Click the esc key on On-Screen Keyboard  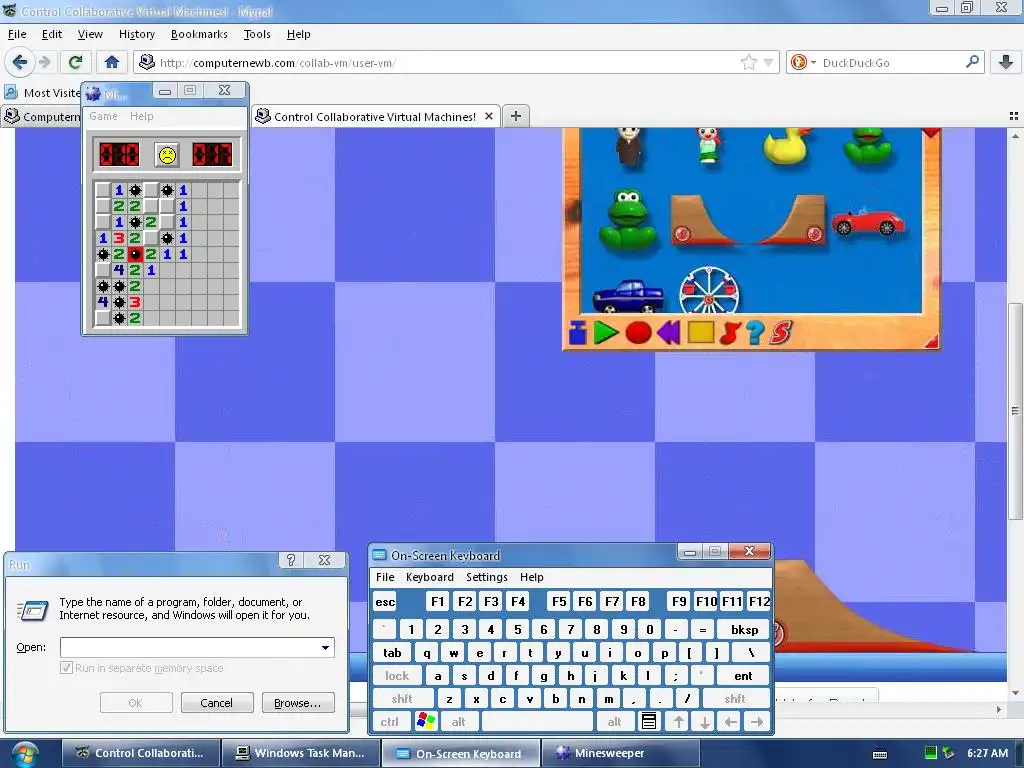pyautogui.click(x=385, y=601)
